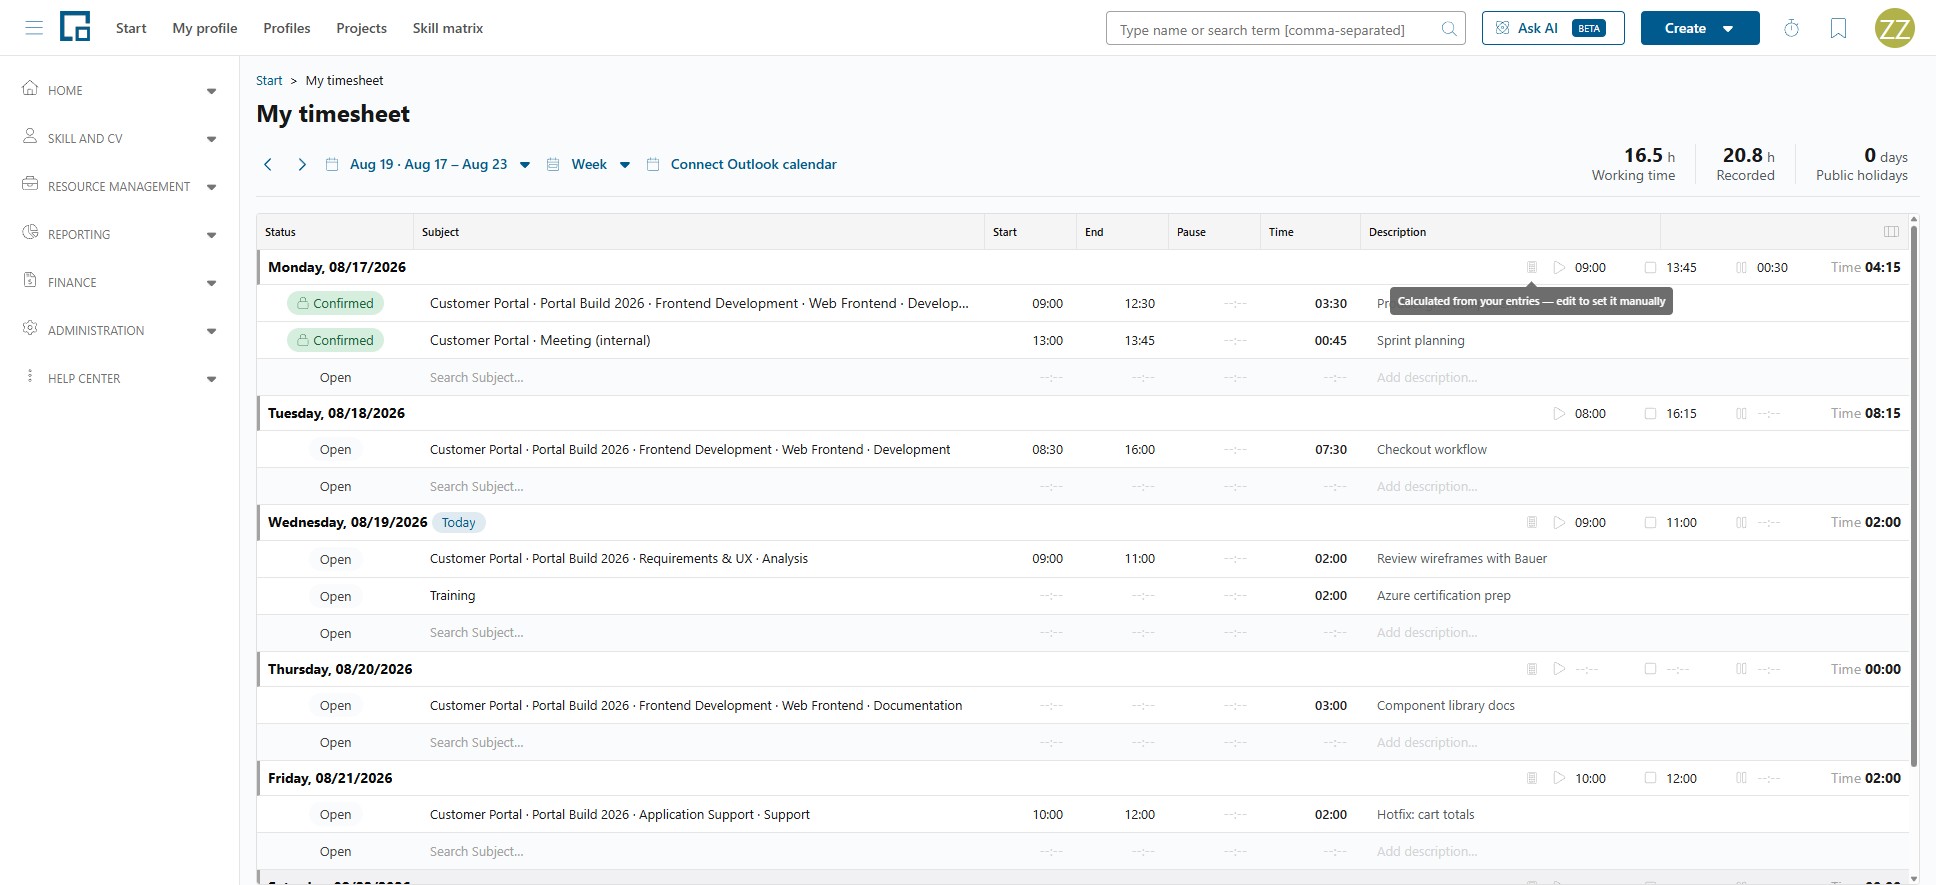Expand the HOME sidebar section

(120, 90)
